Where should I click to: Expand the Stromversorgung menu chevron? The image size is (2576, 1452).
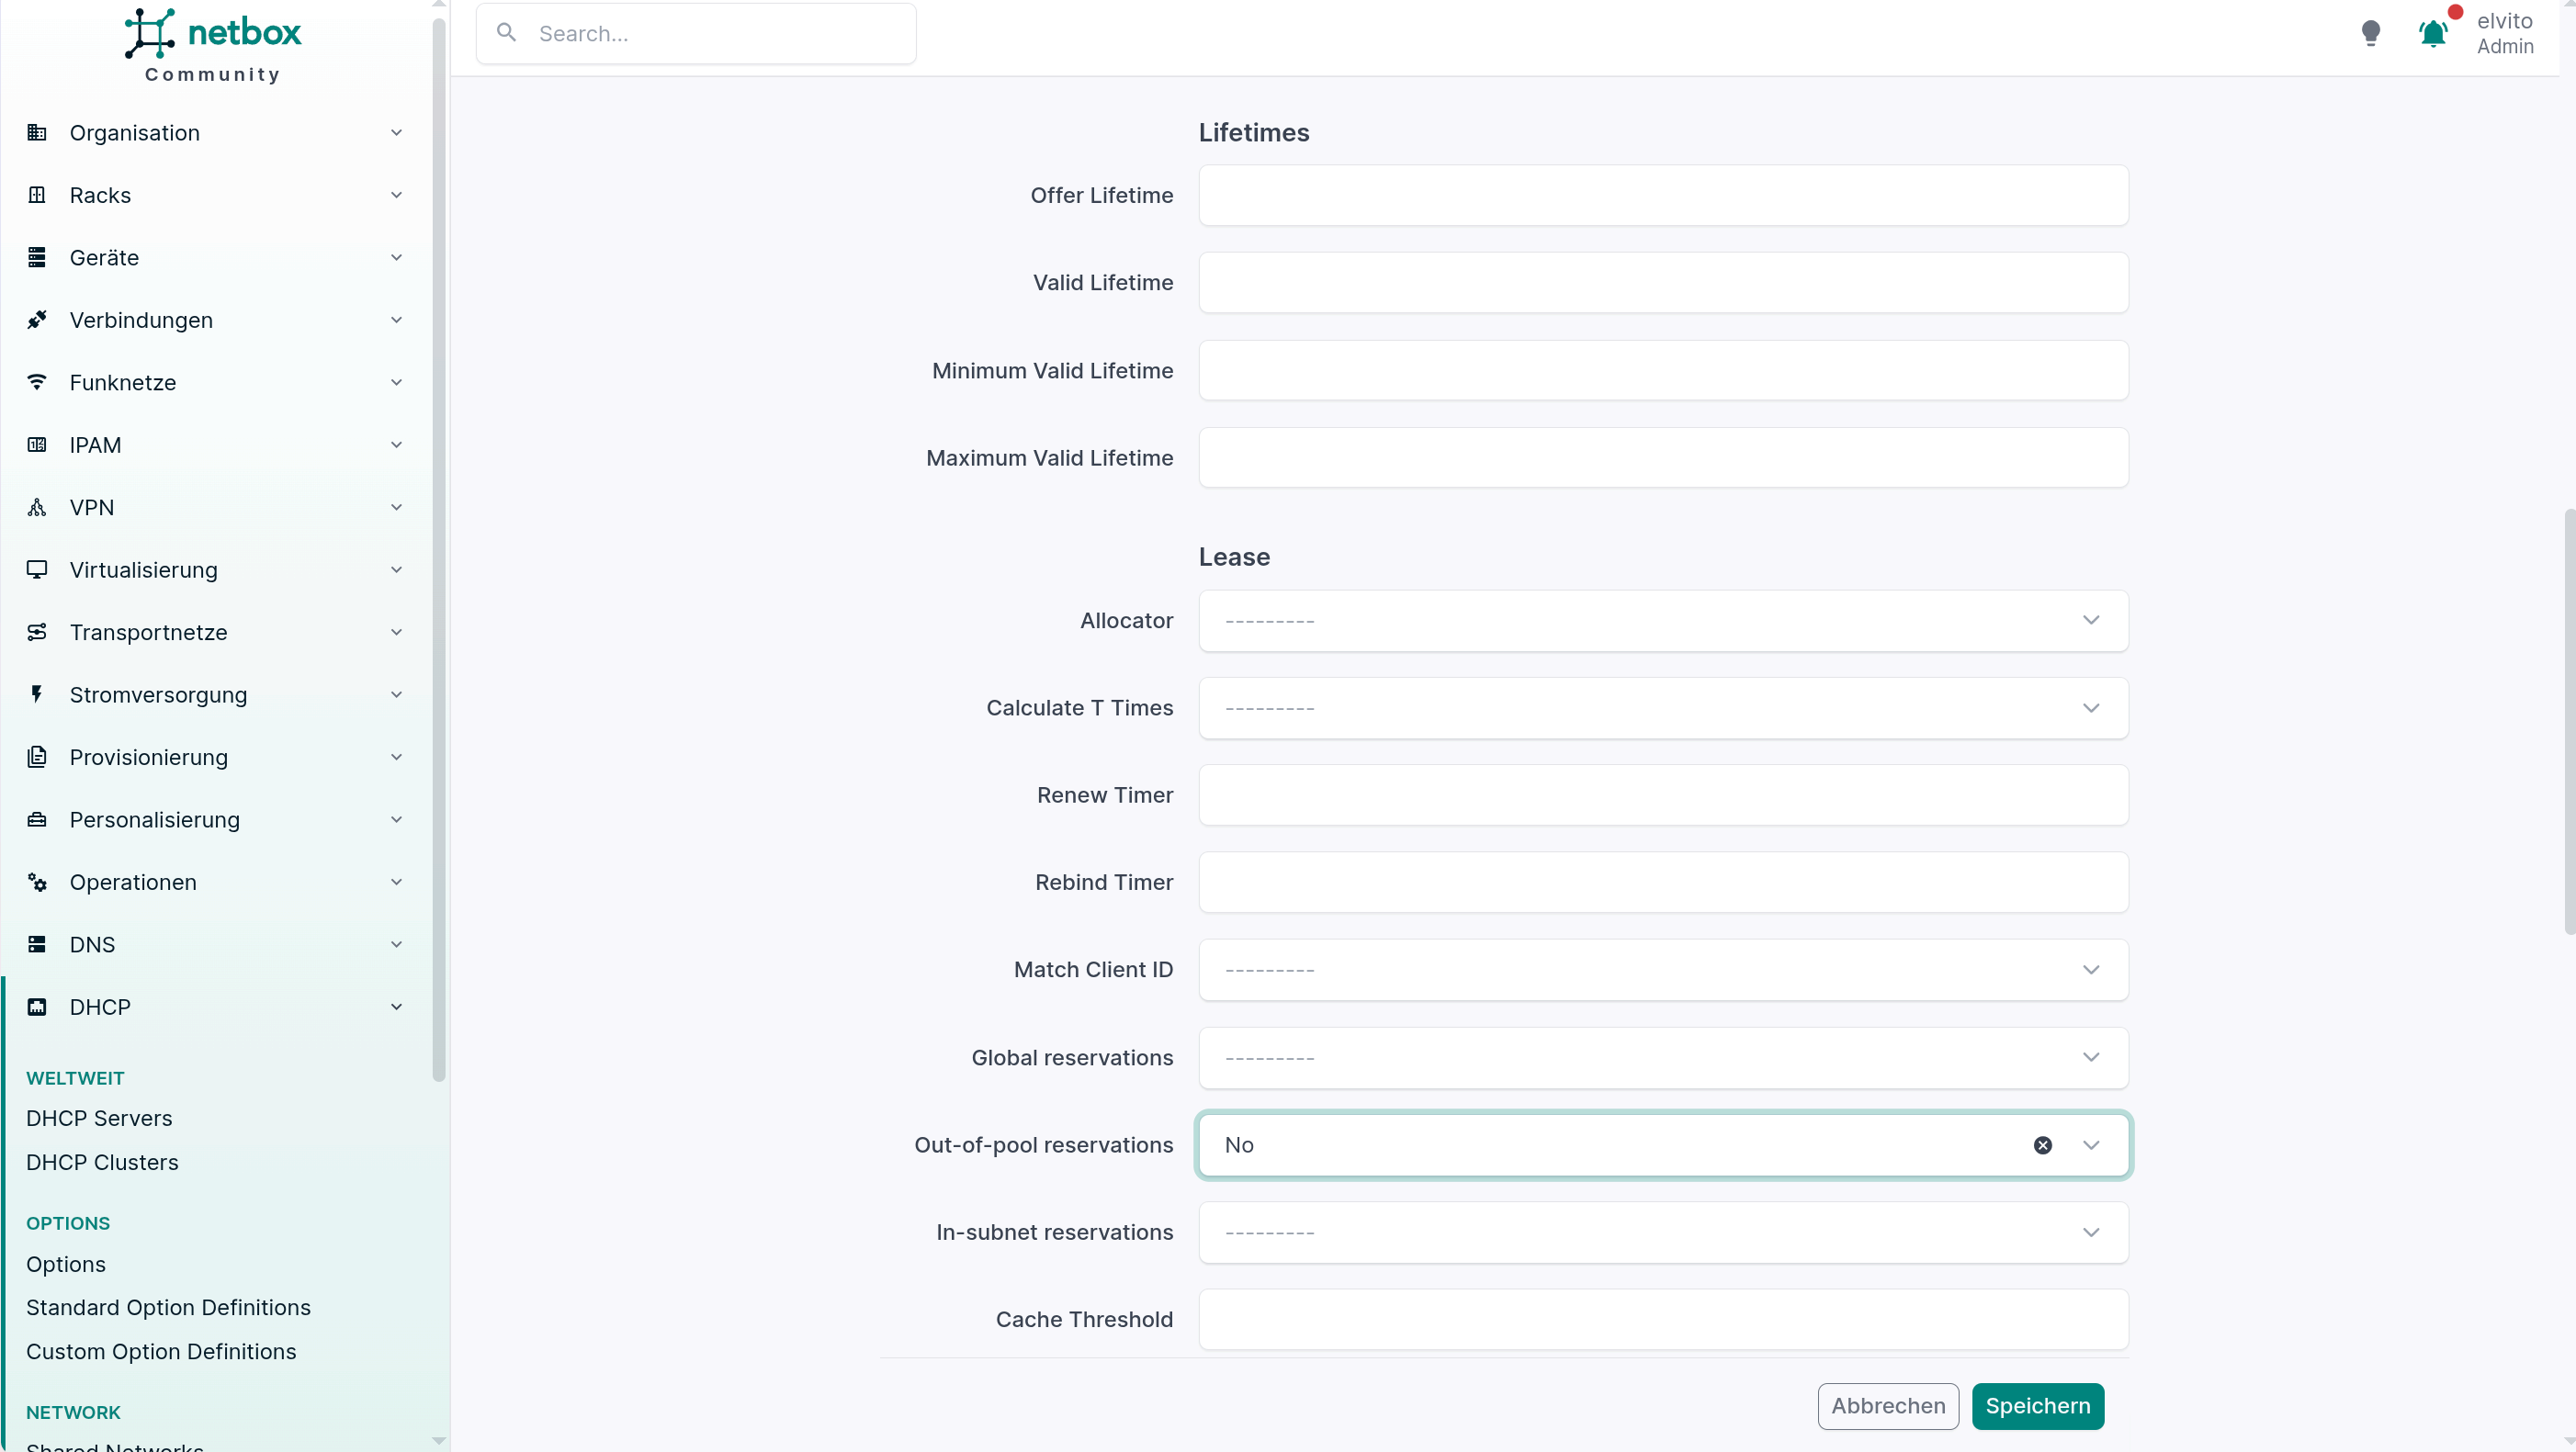[x=396, y=695]
